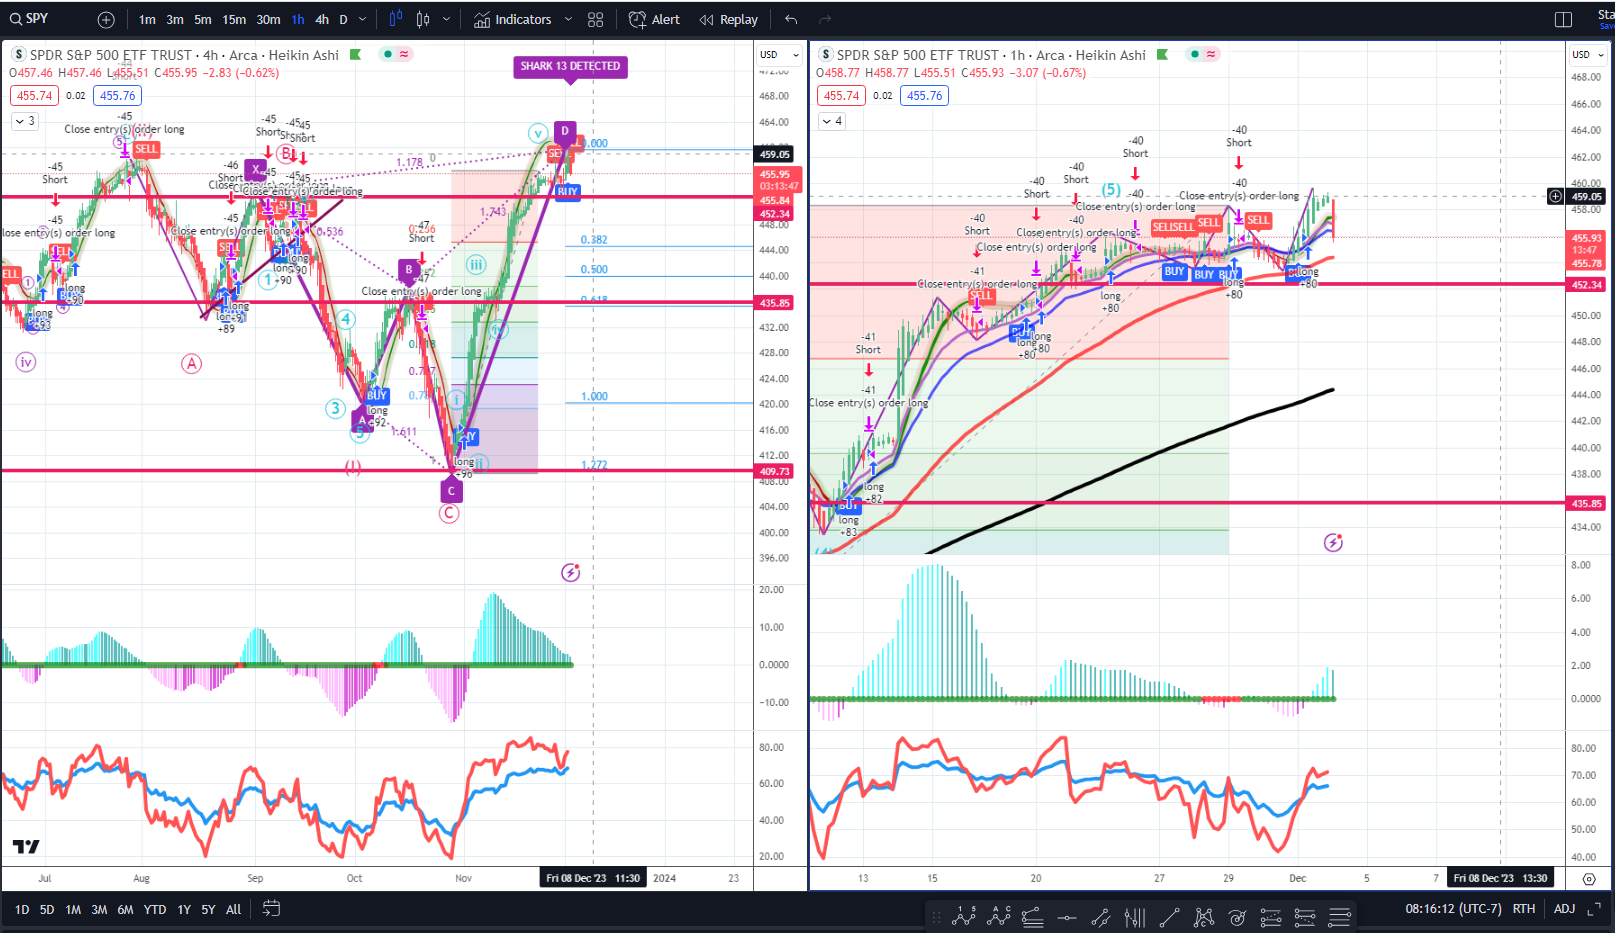The width and height of the screenshot is (1615, 933).
Task: Toggle the ADJ adjusted data setting
Action: click(x=1564, y=908)
